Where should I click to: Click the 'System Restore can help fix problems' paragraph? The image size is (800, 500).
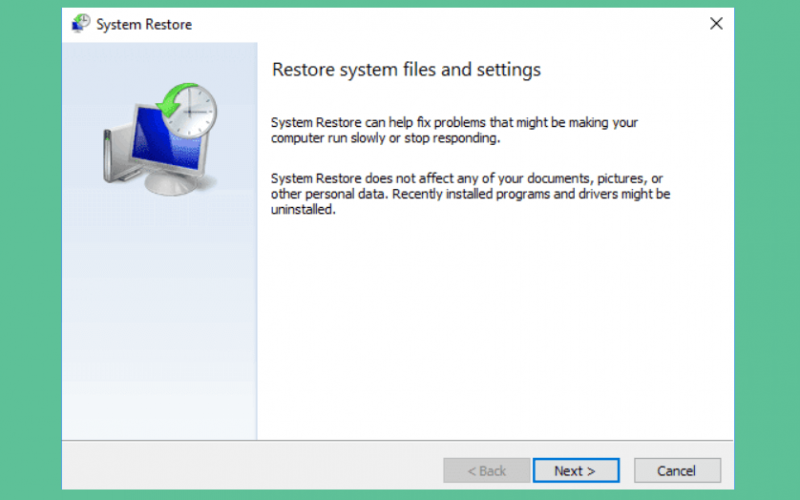point(454,130)
